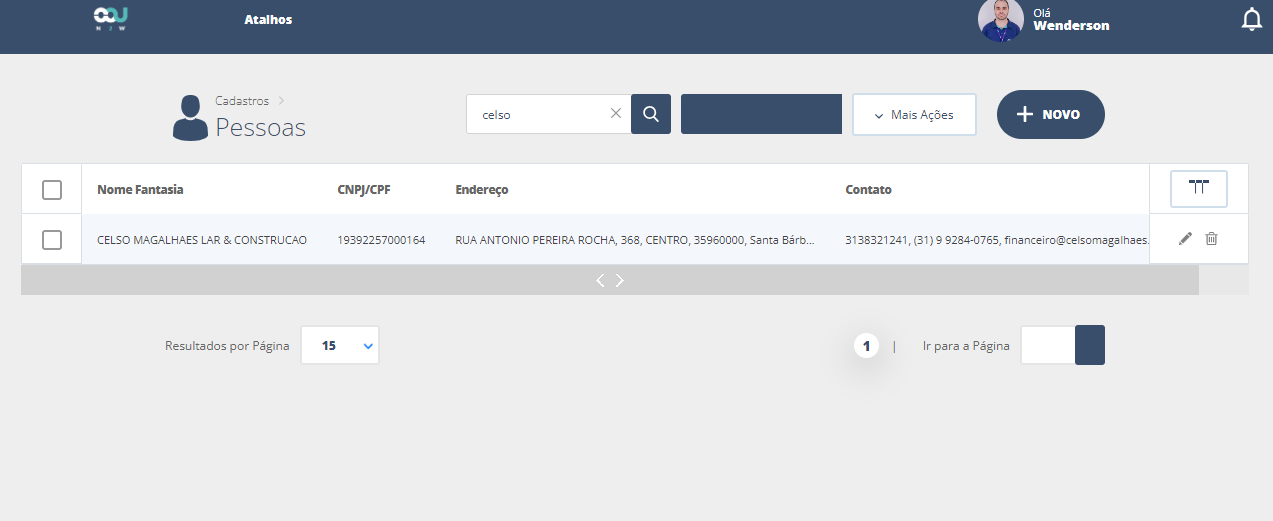Click the go-to-page submit button
The width and height of the screenshot is (1273, 521).
point(1090,345)
